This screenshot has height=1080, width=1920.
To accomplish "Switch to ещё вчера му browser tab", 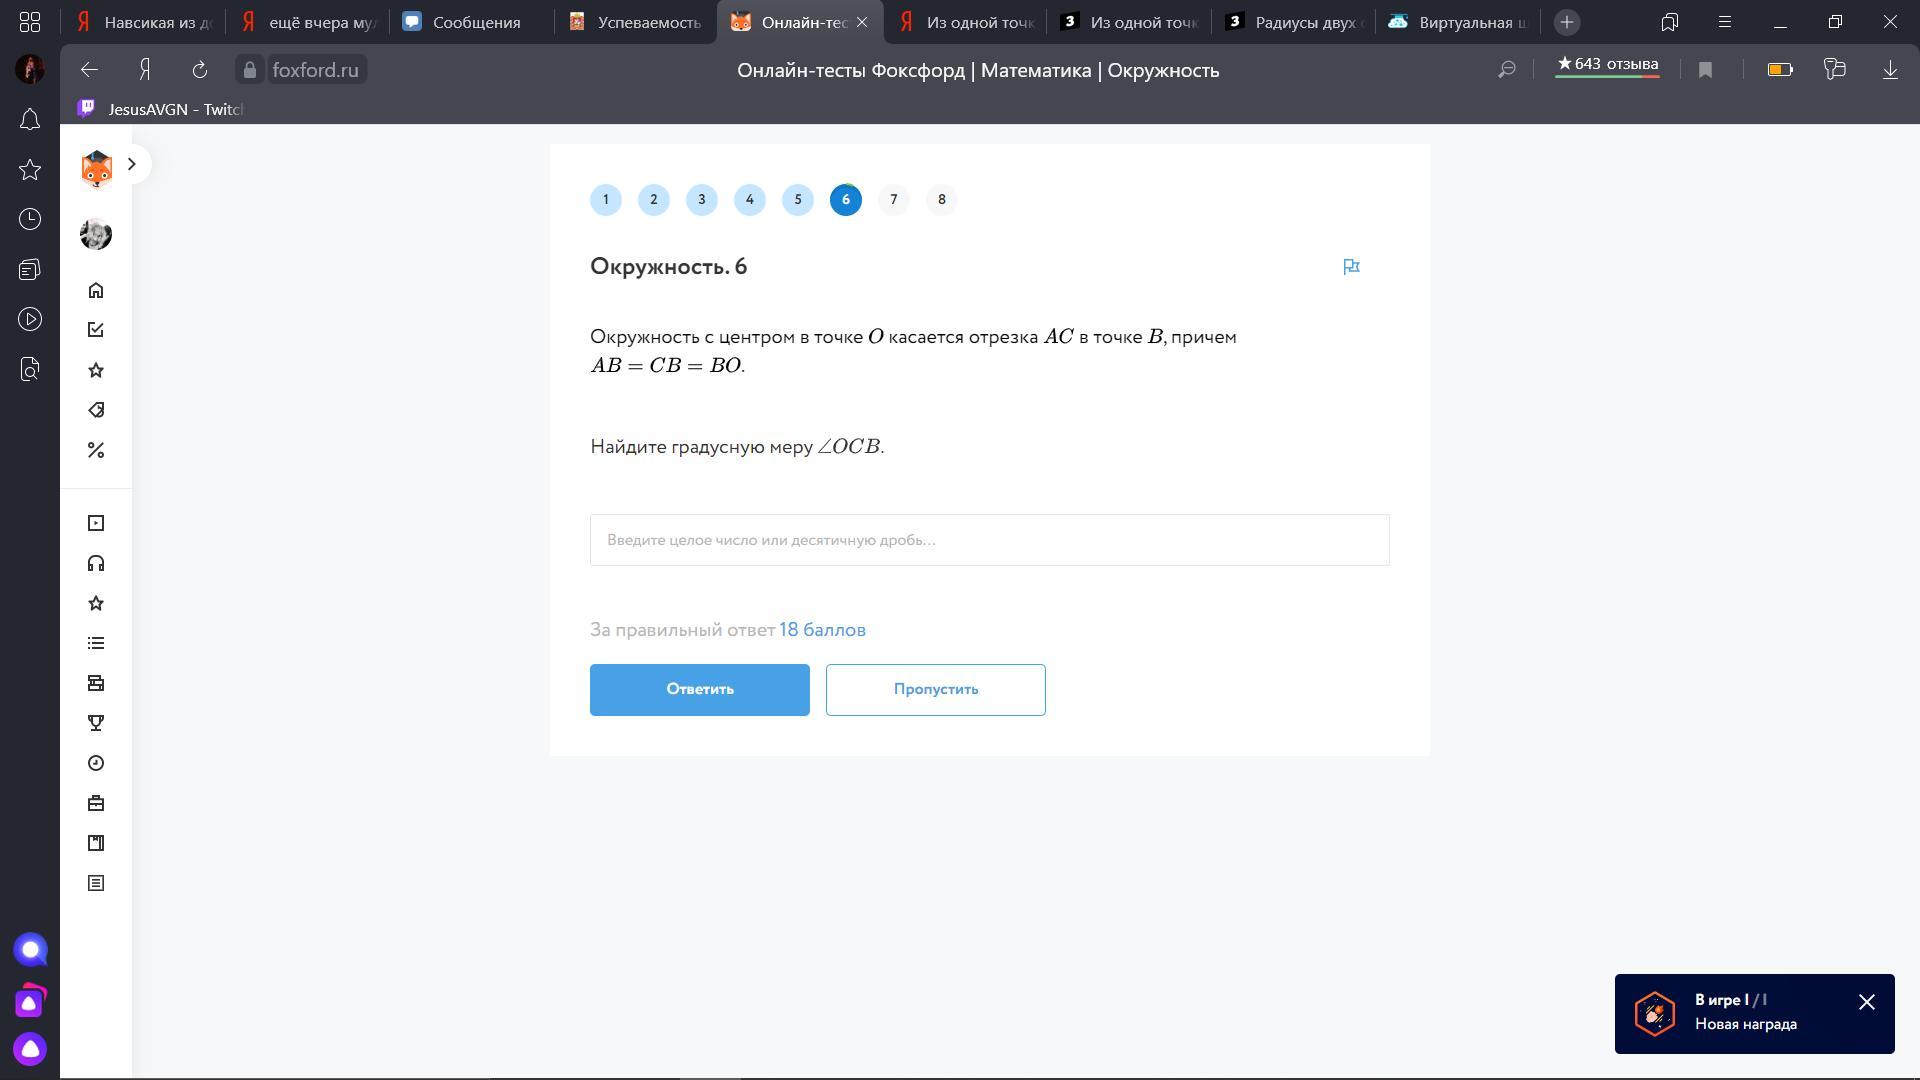I will (x=309, y=22).
